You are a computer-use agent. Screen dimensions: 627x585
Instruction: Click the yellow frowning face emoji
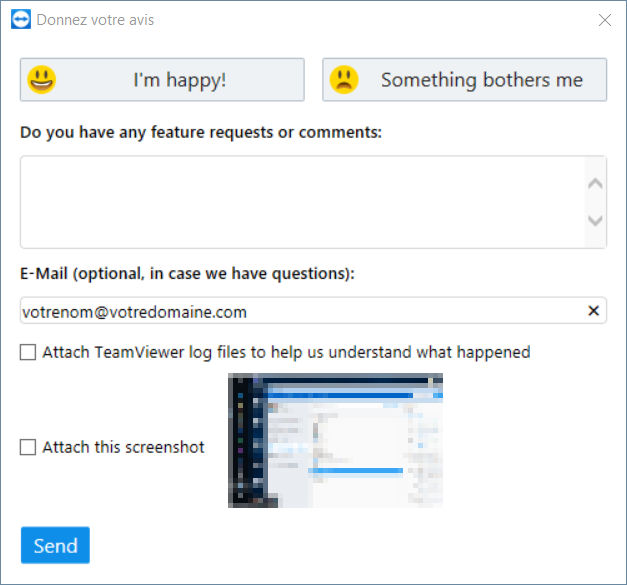(x=344, y=80)
